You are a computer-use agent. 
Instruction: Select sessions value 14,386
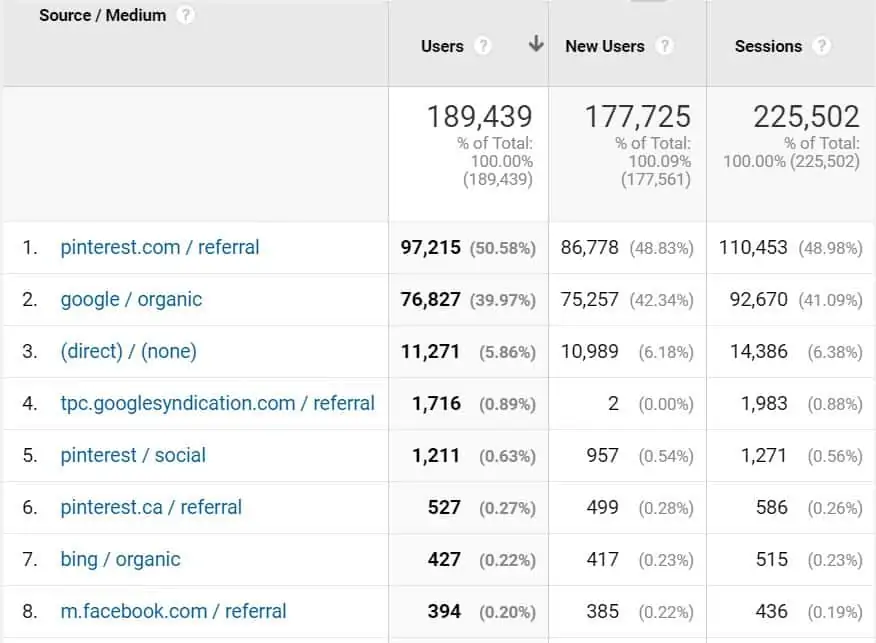pyautogui.click(x=759, y=351)
